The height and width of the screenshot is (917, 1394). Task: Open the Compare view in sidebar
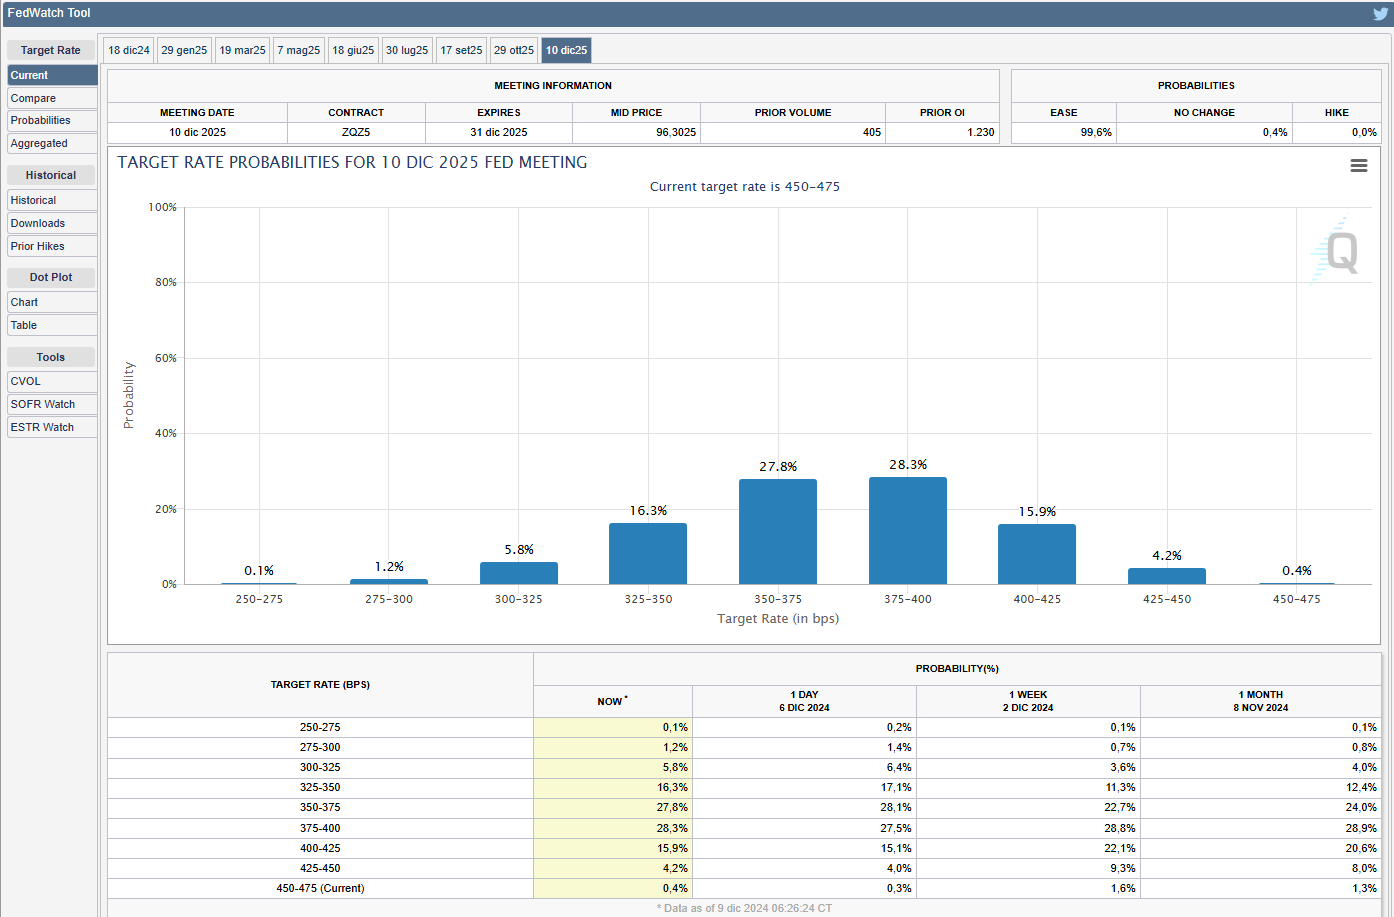[x=52, y=98]
